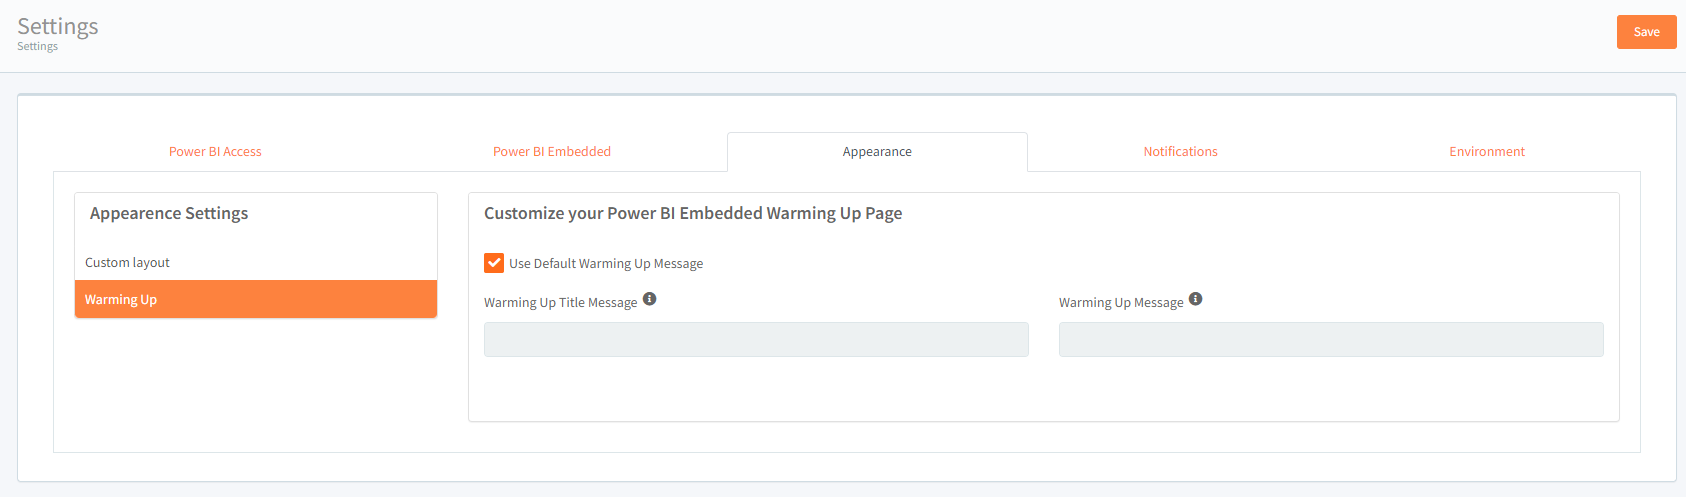Open the Power BI Embedded tab

tap(551, 152)
